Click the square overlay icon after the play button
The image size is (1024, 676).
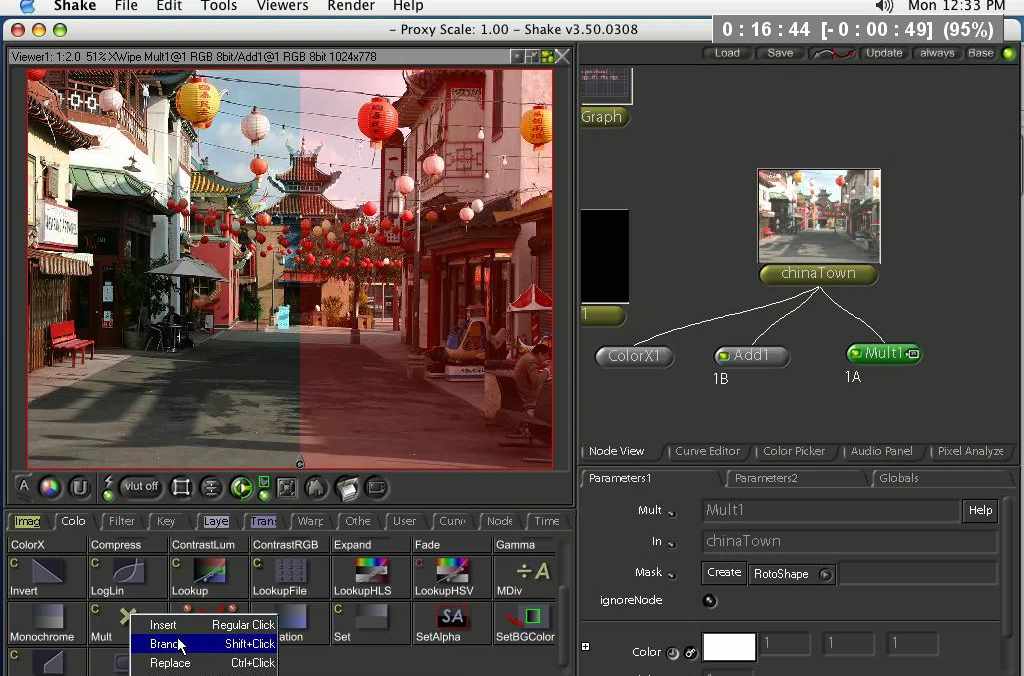point(287,487)
